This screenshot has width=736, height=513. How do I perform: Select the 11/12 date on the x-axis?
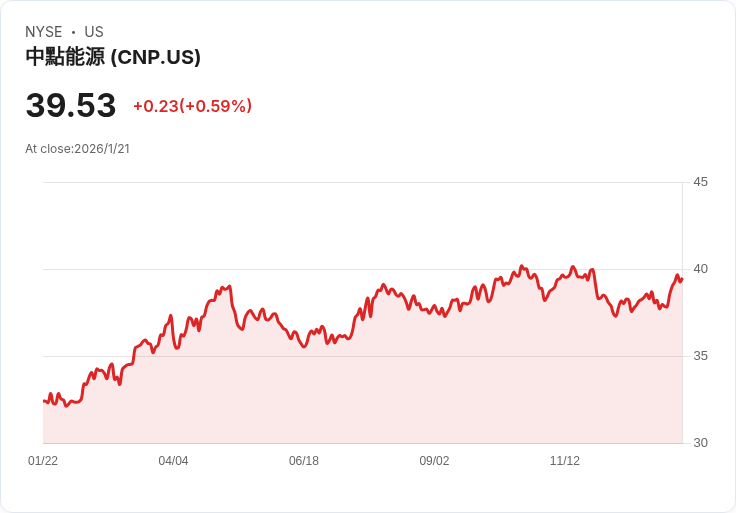[565, 461]
